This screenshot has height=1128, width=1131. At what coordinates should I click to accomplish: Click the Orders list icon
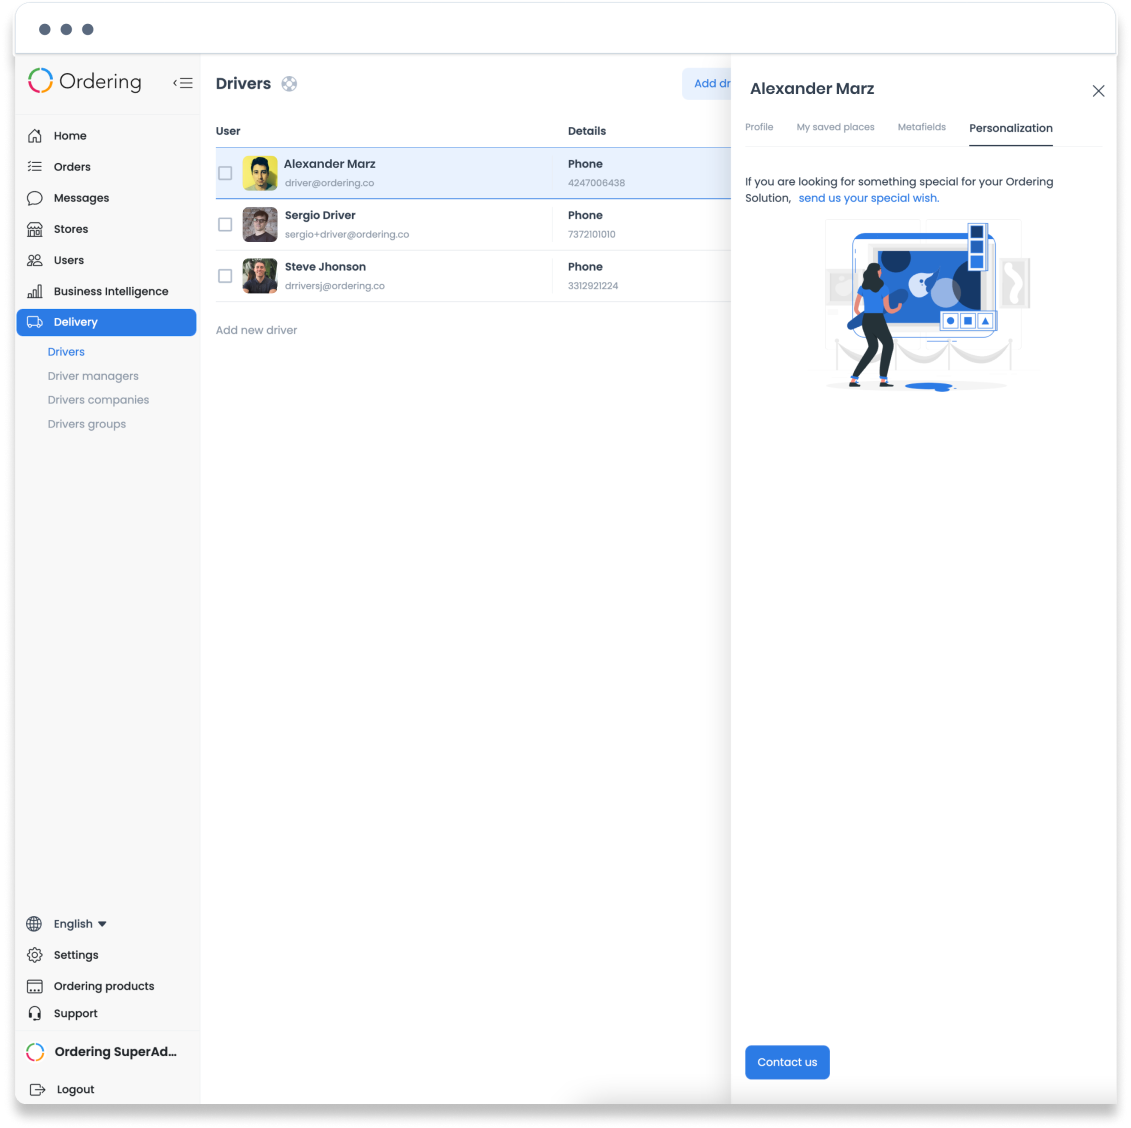[x=35, y=167]
